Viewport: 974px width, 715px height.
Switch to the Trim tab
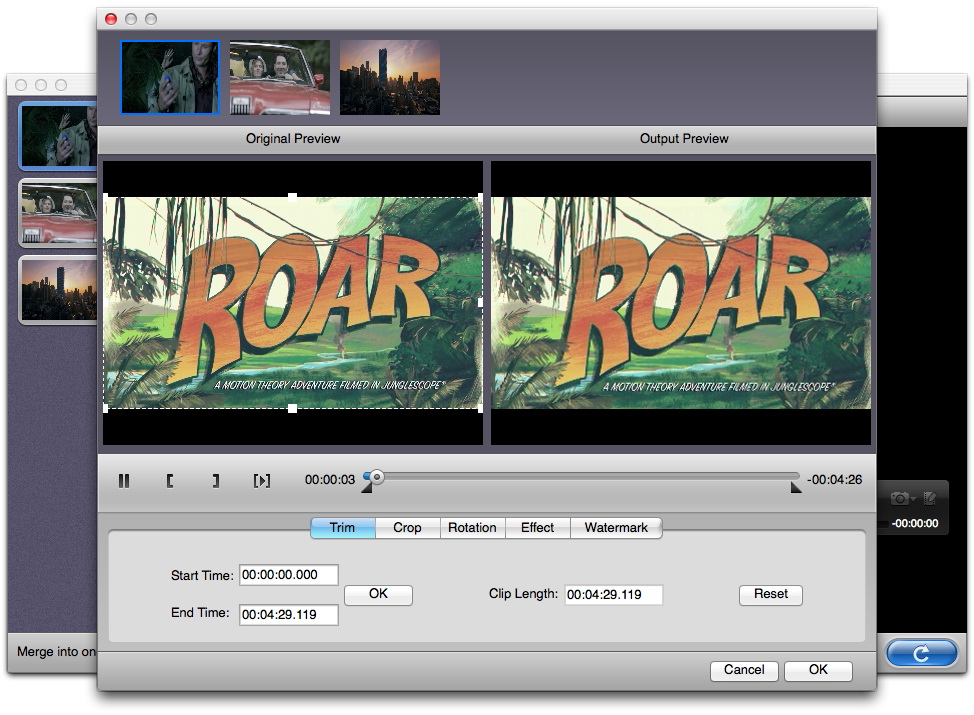tap(342, 527)
